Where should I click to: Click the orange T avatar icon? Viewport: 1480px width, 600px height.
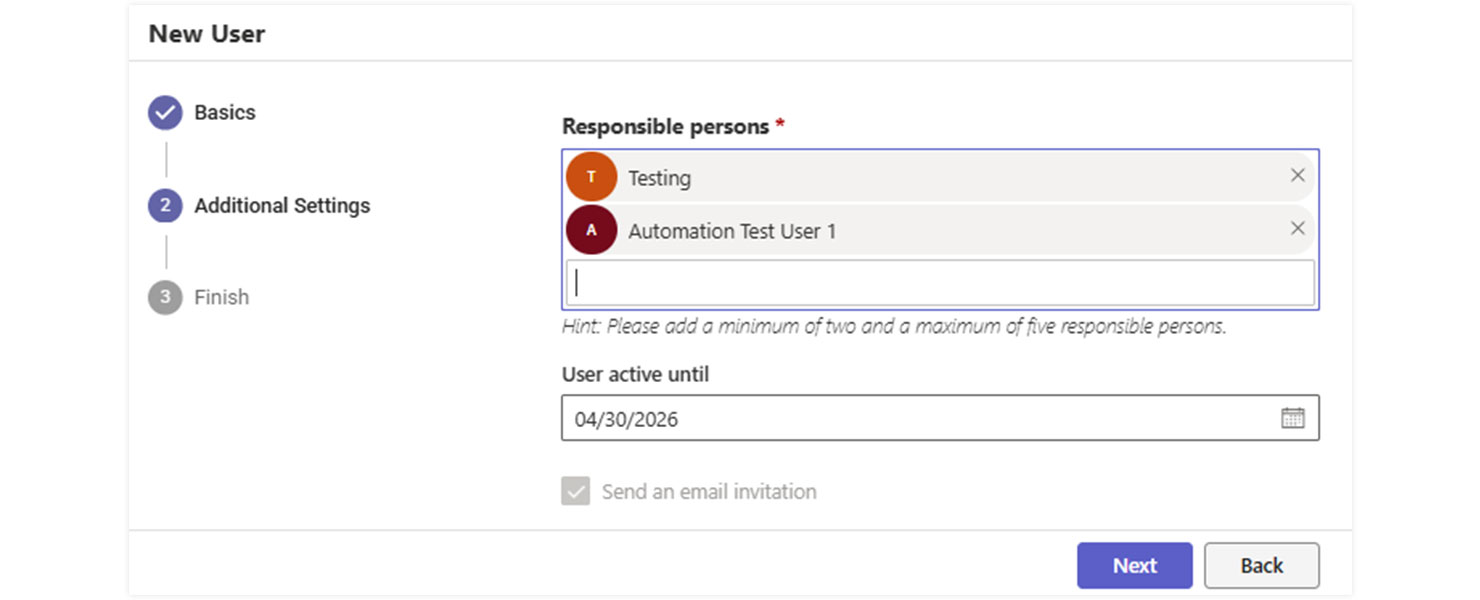coord(591,177)
